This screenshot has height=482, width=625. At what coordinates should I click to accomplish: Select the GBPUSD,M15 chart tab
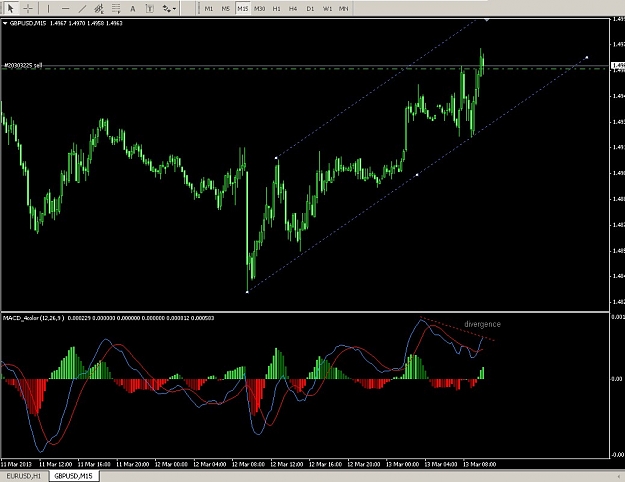73,476
